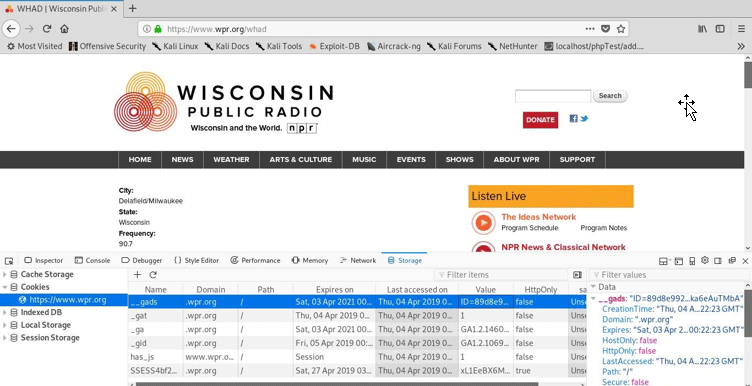Open the iframe selector in devtools toolbar

[x=664, y=261]
